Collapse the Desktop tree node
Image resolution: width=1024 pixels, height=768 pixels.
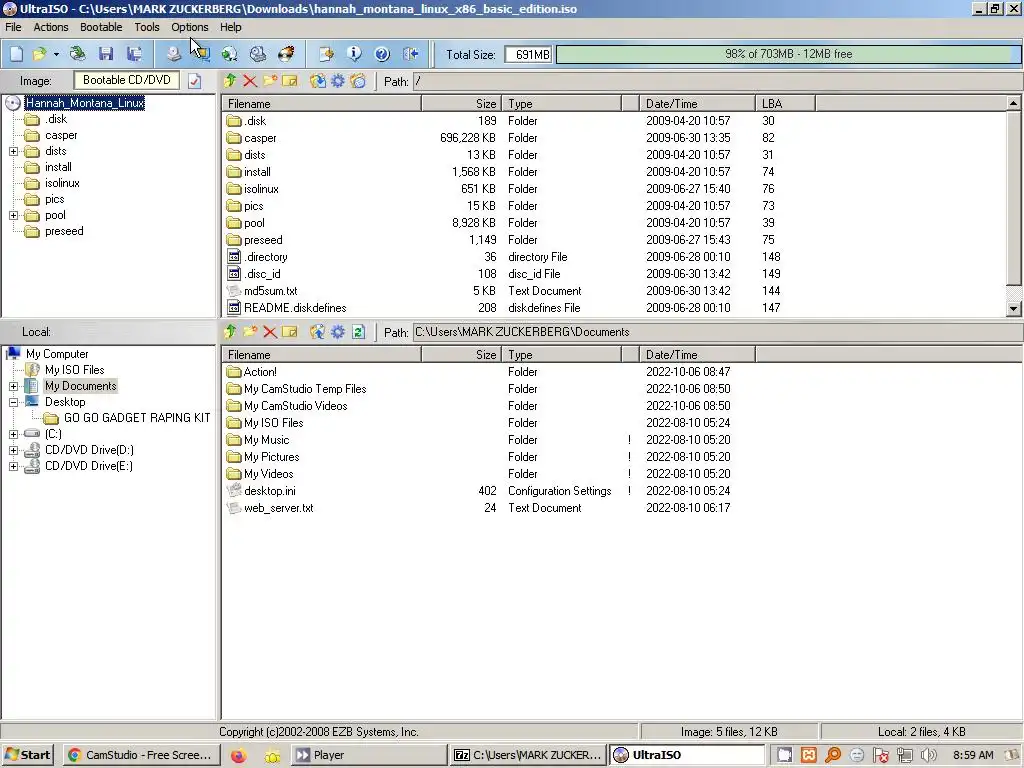pyautogui.click(x=13, y=402)
